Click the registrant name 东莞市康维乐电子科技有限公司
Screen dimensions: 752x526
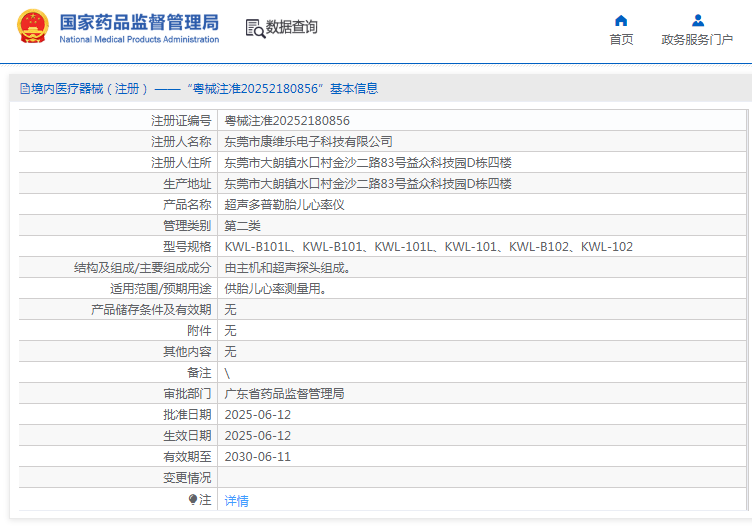pyautogui.click(x=308, y=142)
